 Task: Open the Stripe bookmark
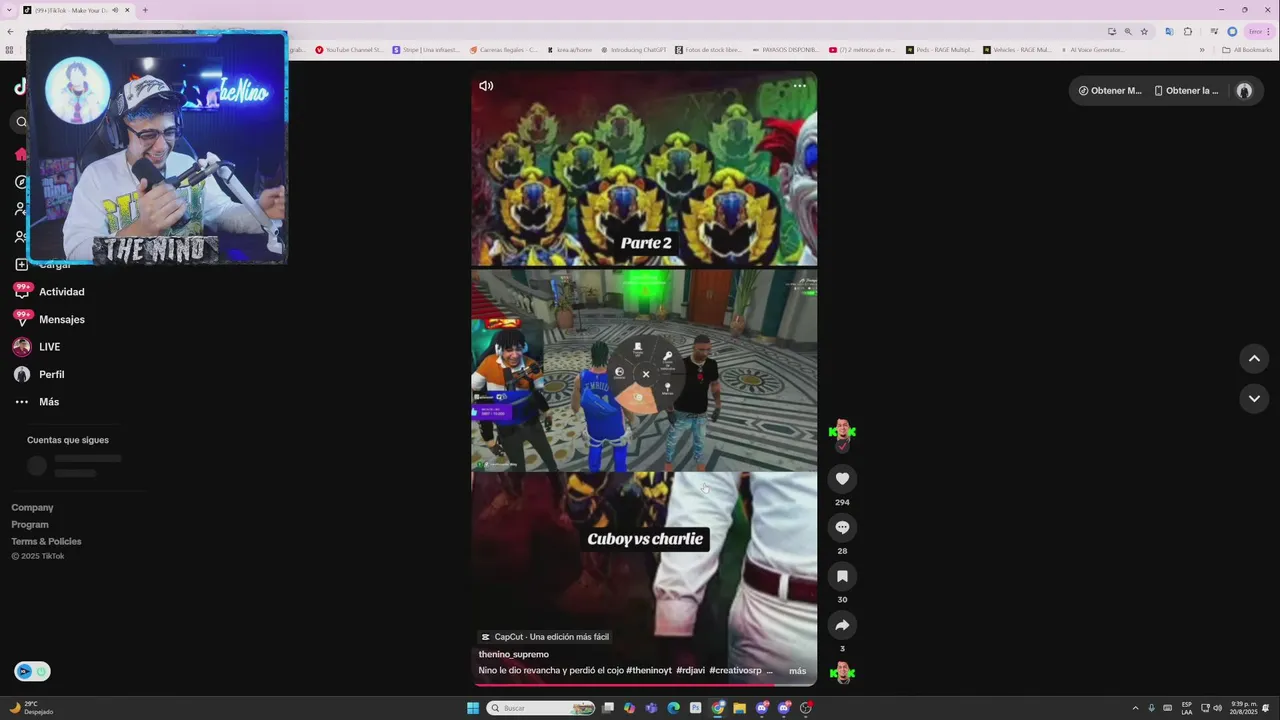click(x=426, y=50)
